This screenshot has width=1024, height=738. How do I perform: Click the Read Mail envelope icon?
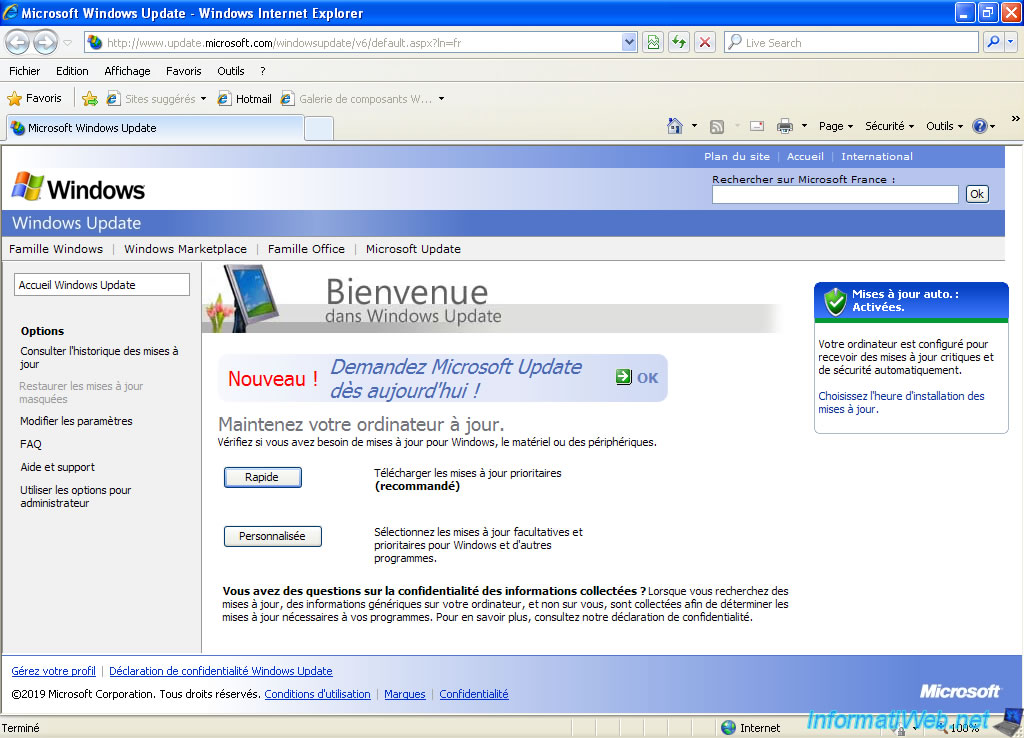[757, 126]
